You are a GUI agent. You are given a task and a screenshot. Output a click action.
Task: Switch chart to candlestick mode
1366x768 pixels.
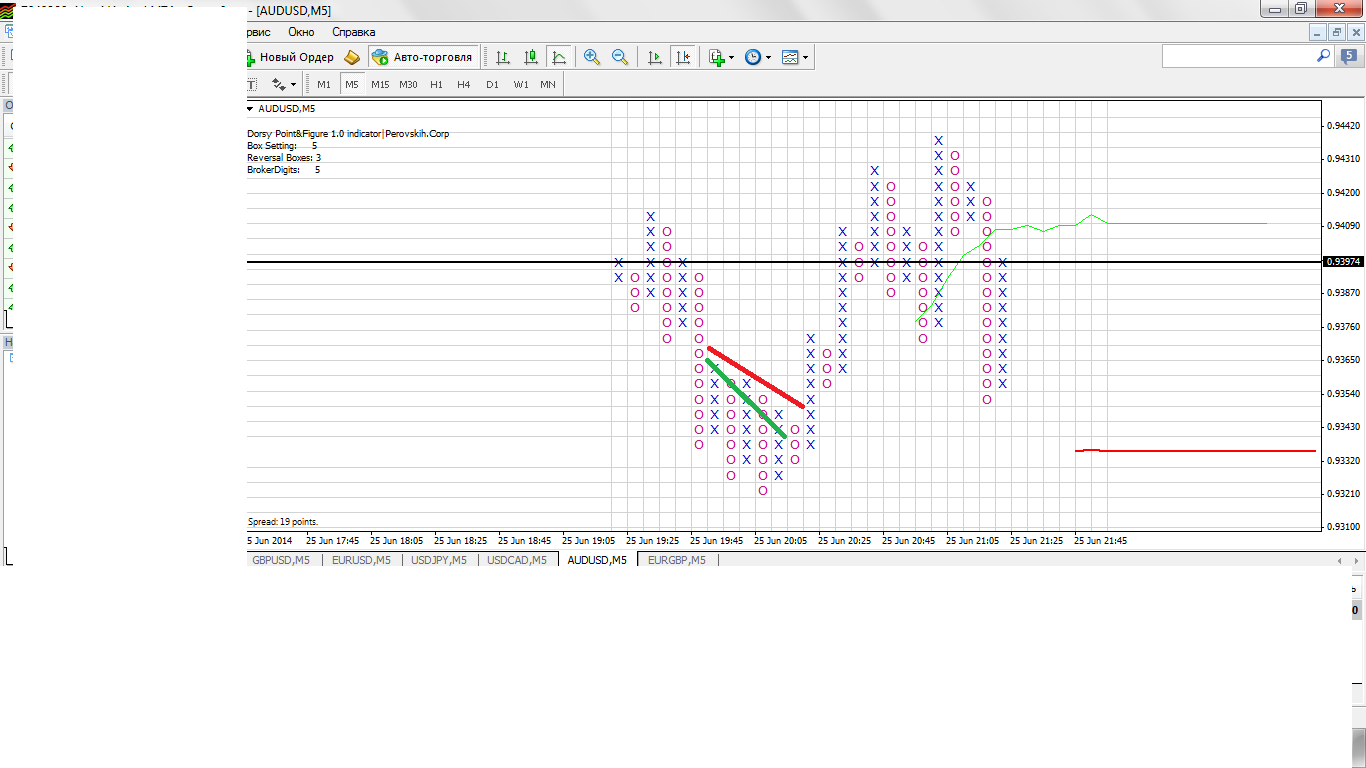(531, 57)
